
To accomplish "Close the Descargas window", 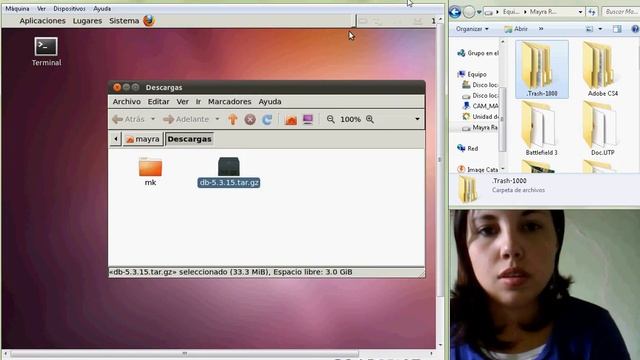I will tap(117, 87).
